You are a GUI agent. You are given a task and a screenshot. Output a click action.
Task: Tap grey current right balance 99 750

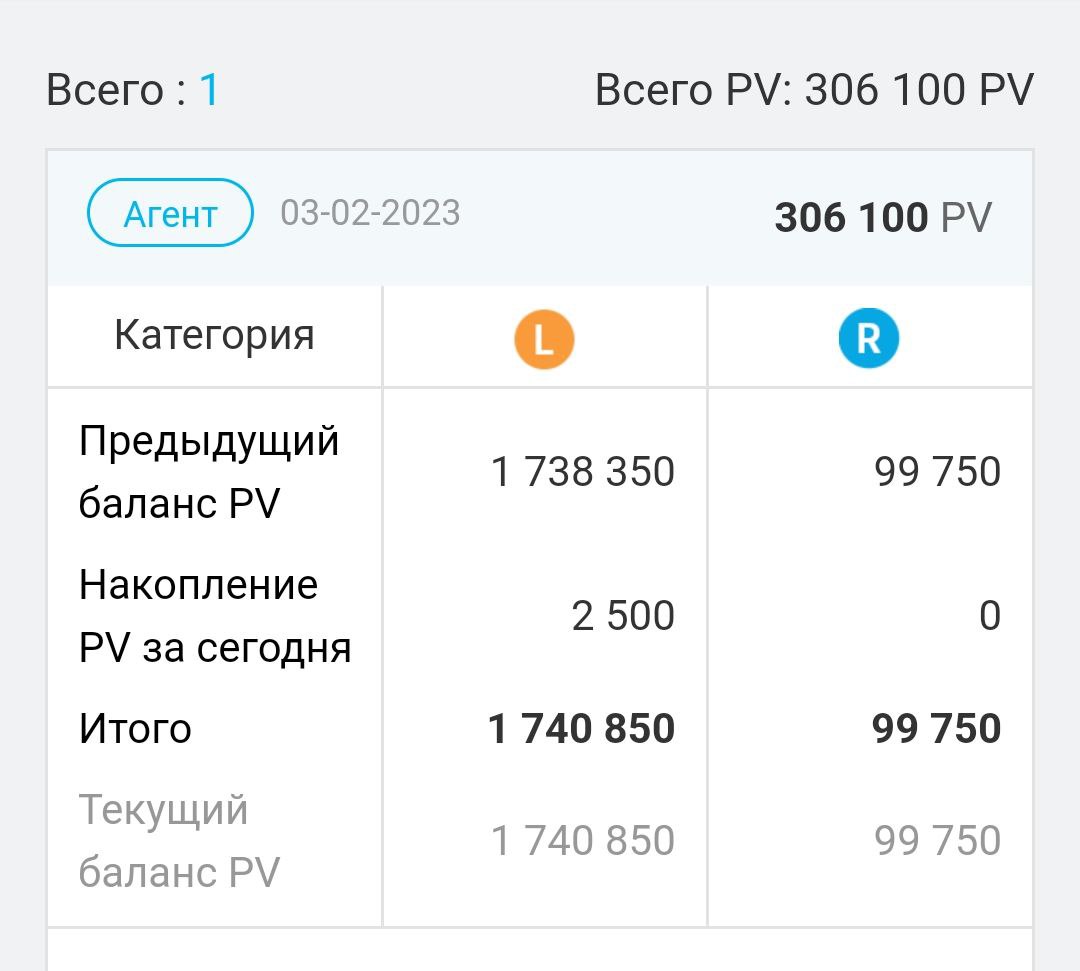[x=937, y=841]
